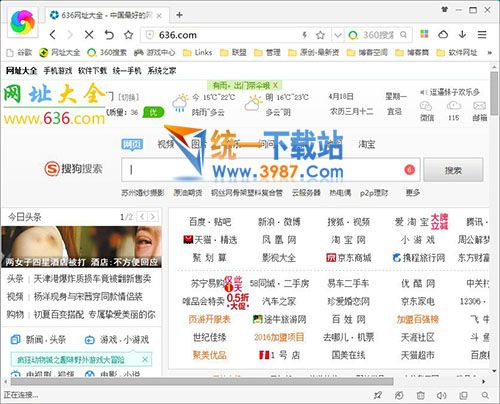Select the 网页 search tab

click(x=132, y=144)
